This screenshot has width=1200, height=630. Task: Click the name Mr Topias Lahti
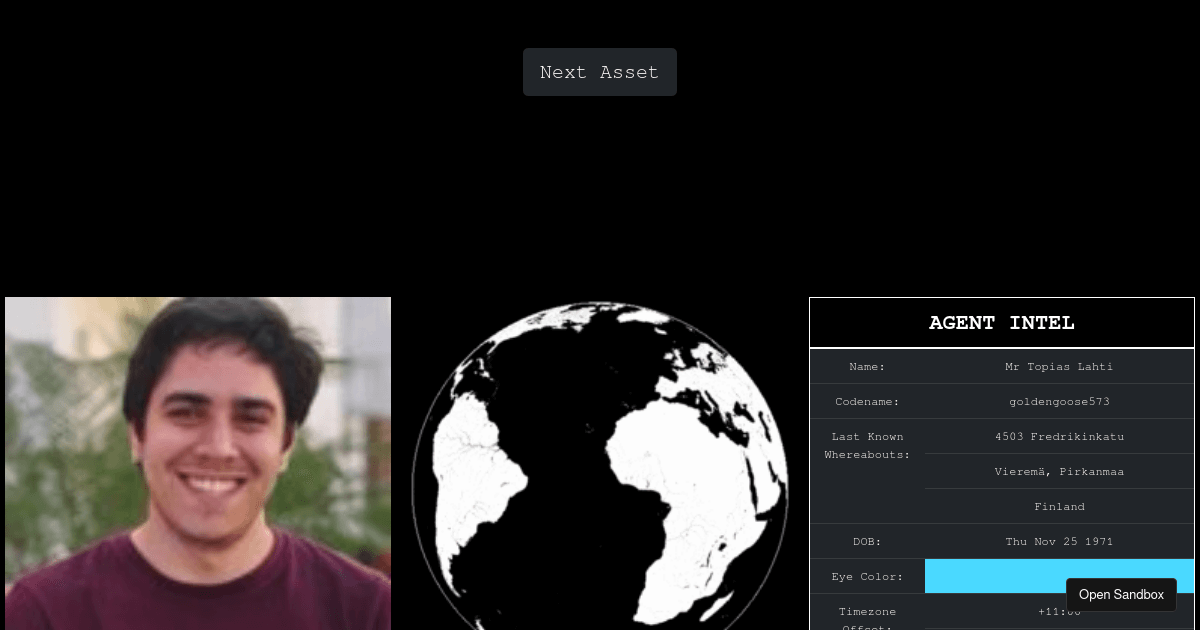(1059, 367)
